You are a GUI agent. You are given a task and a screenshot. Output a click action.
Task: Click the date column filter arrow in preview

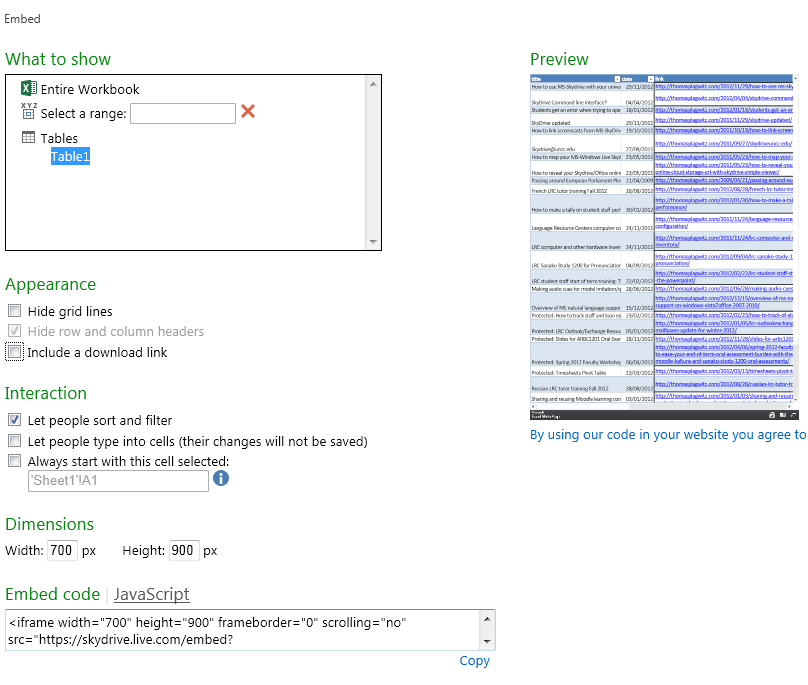(649, 78)
